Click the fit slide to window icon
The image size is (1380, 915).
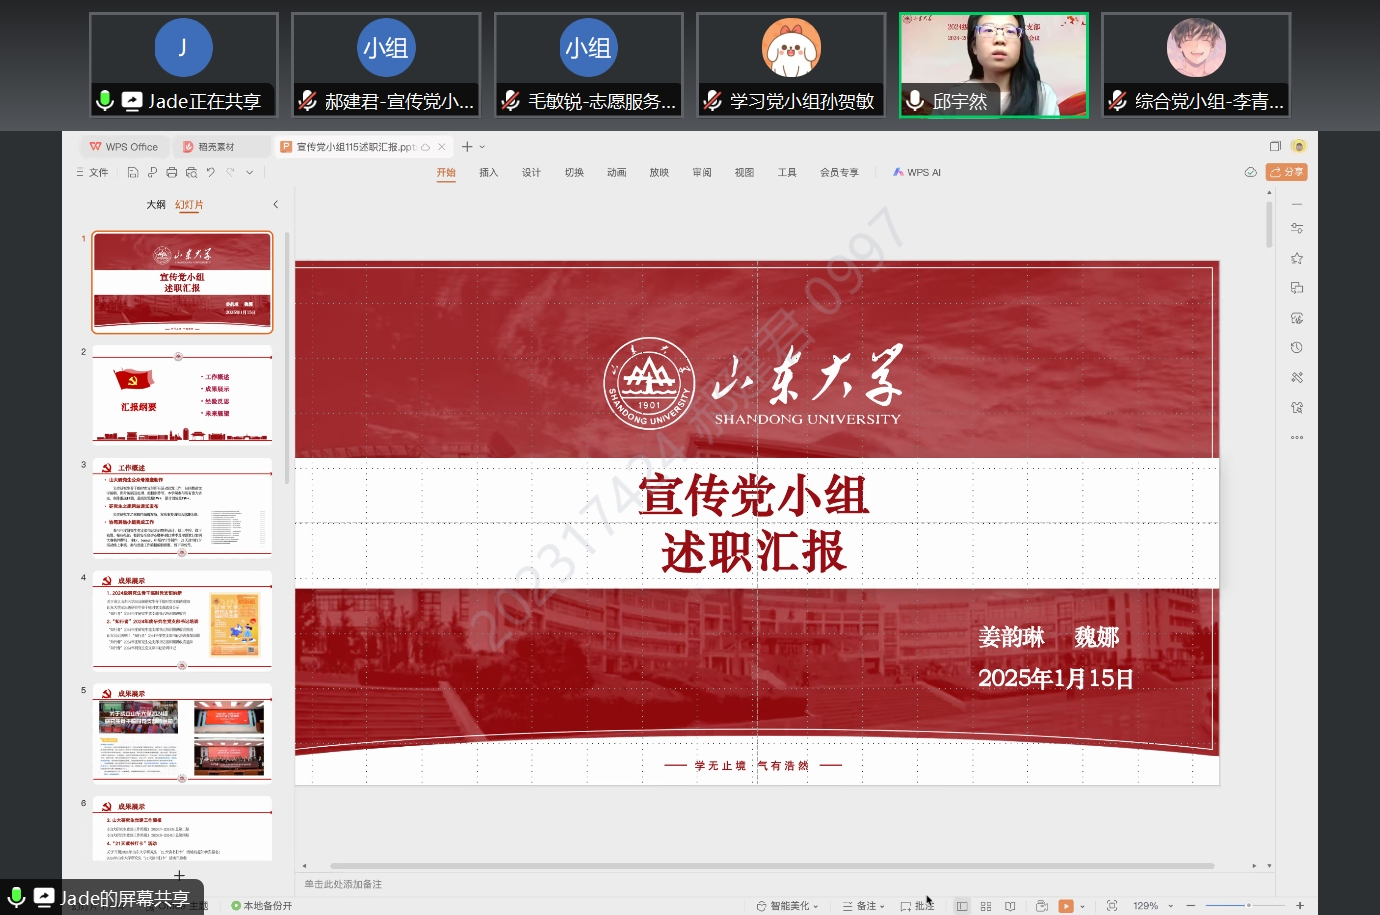(1112, 906)
